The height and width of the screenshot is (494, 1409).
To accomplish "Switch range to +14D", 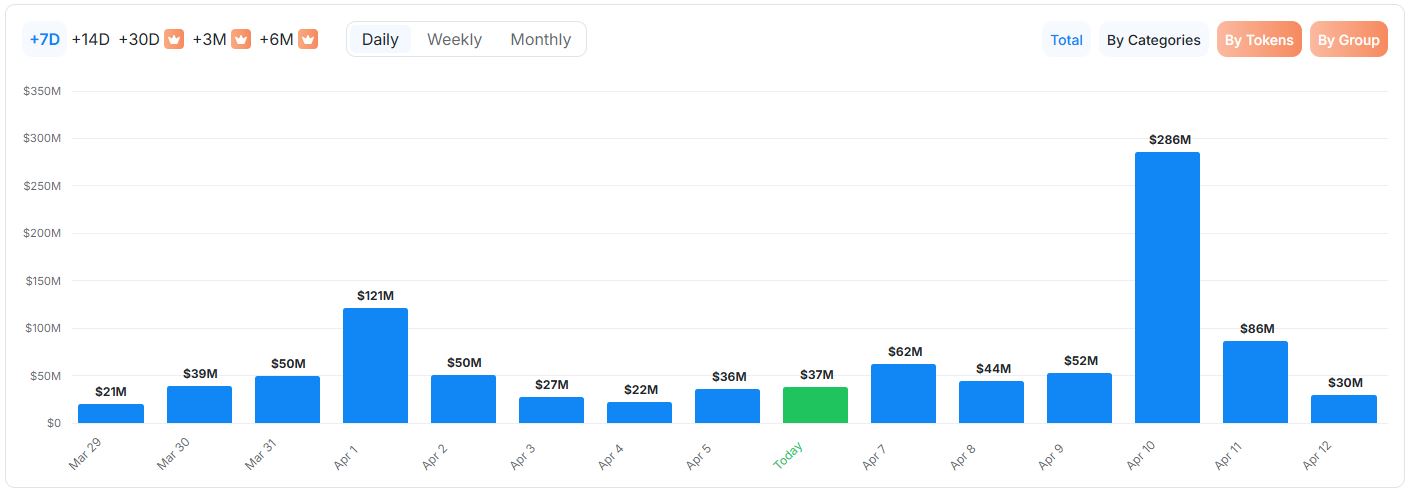I will [x=90, y=39].
